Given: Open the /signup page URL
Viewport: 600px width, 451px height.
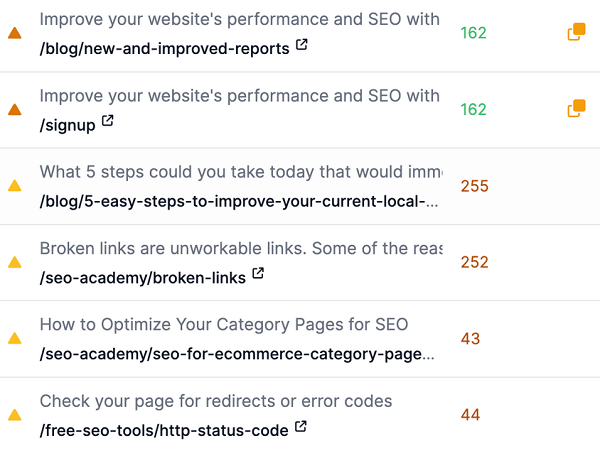Looking at the screenshot, I should [x=68, y=125].
